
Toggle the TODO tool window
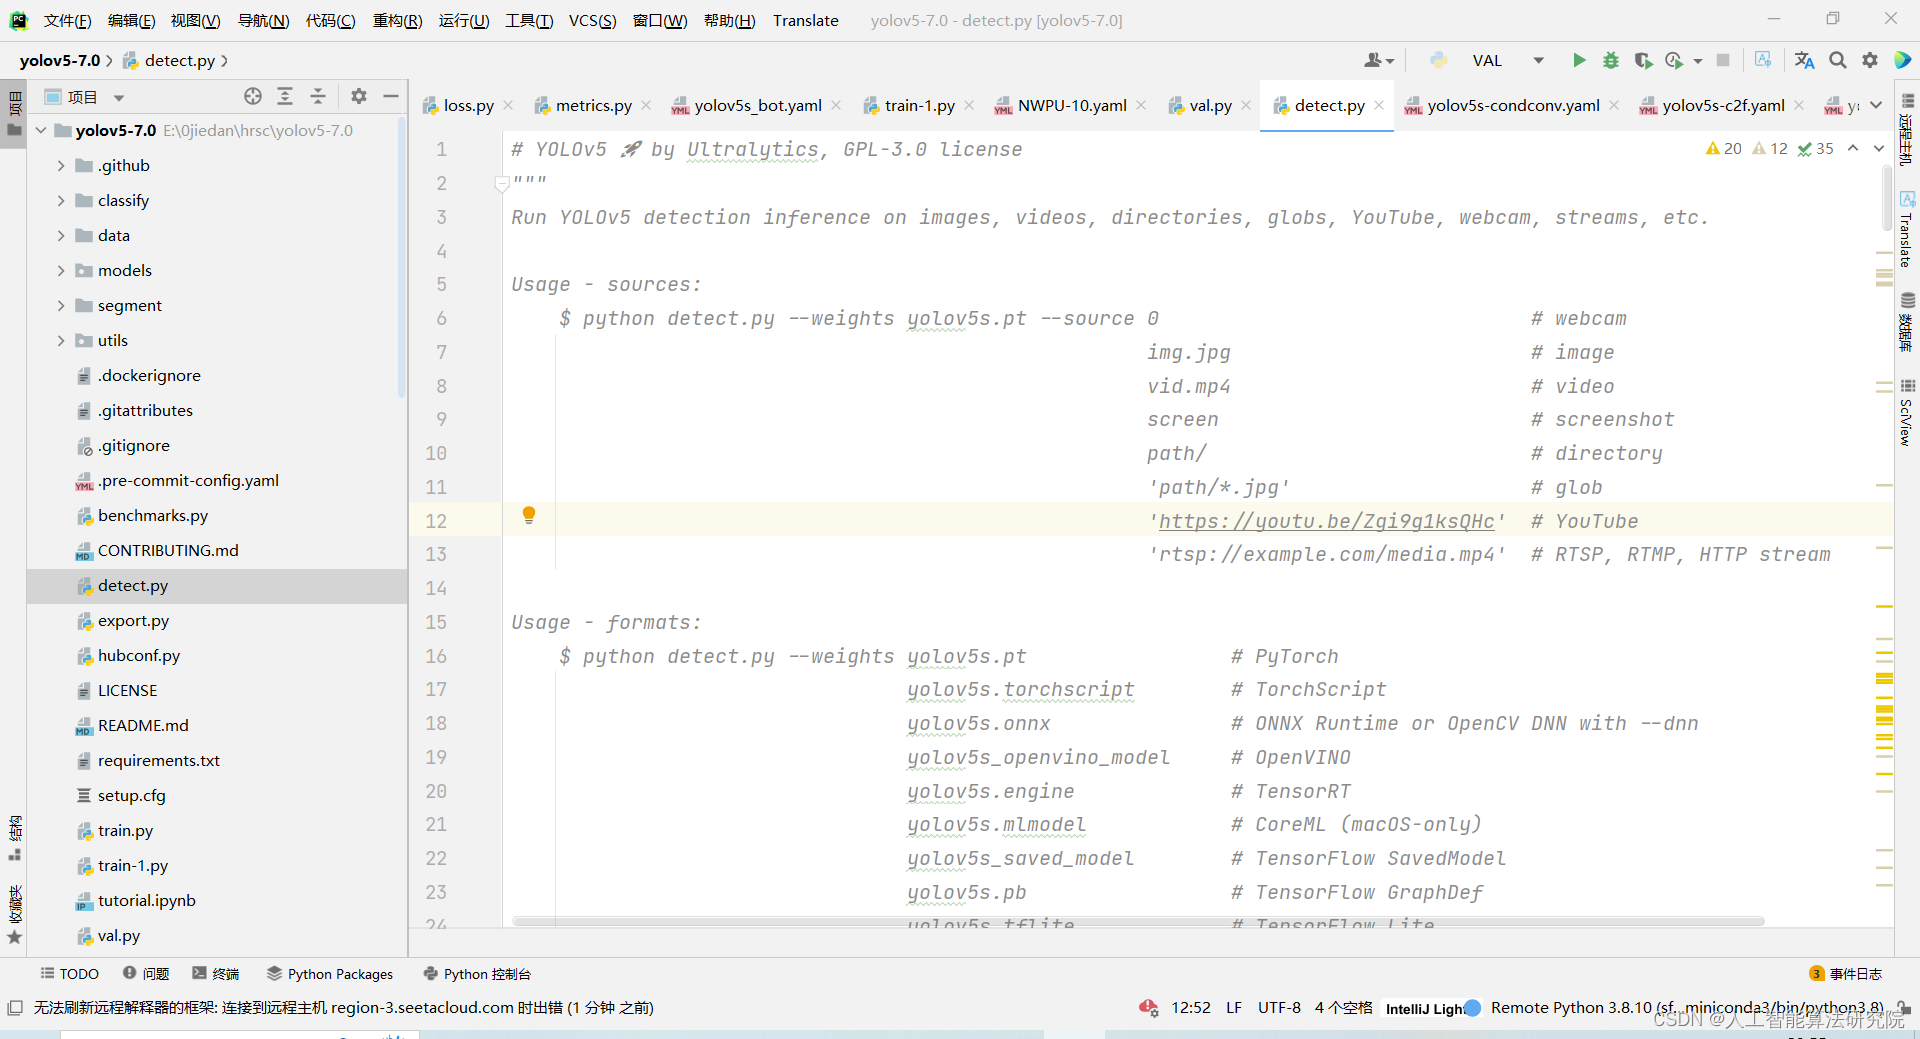69,973
